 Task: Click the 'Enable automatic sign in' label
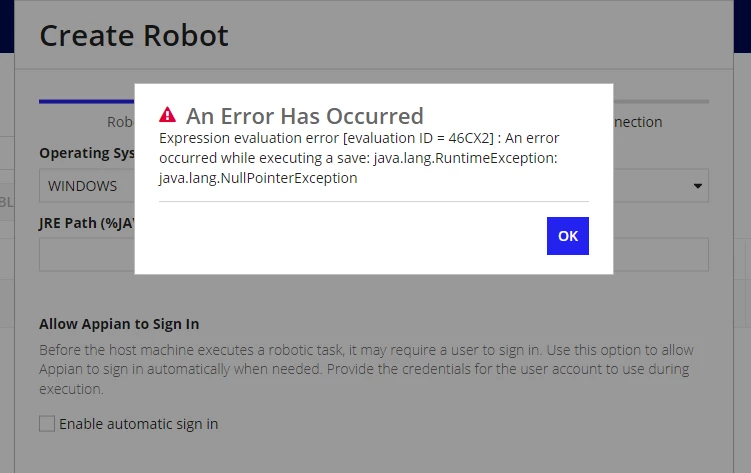[138, 424]
